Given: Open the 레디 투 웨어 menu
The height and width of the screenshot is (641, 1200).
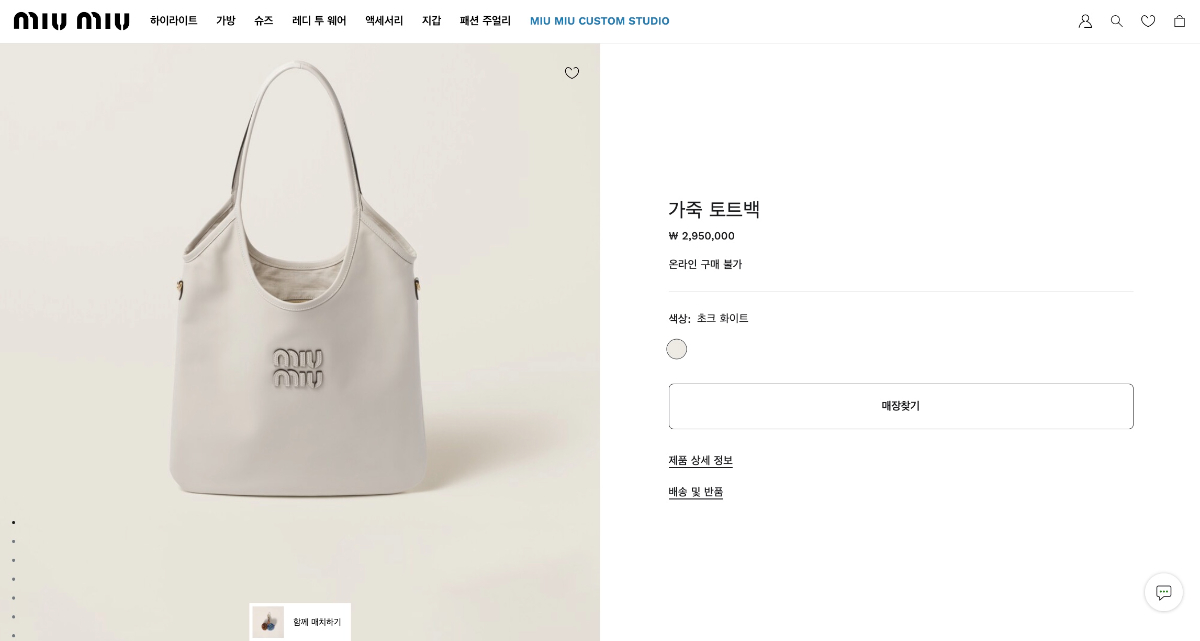Looking at the screenshot, I should [319, 21].
